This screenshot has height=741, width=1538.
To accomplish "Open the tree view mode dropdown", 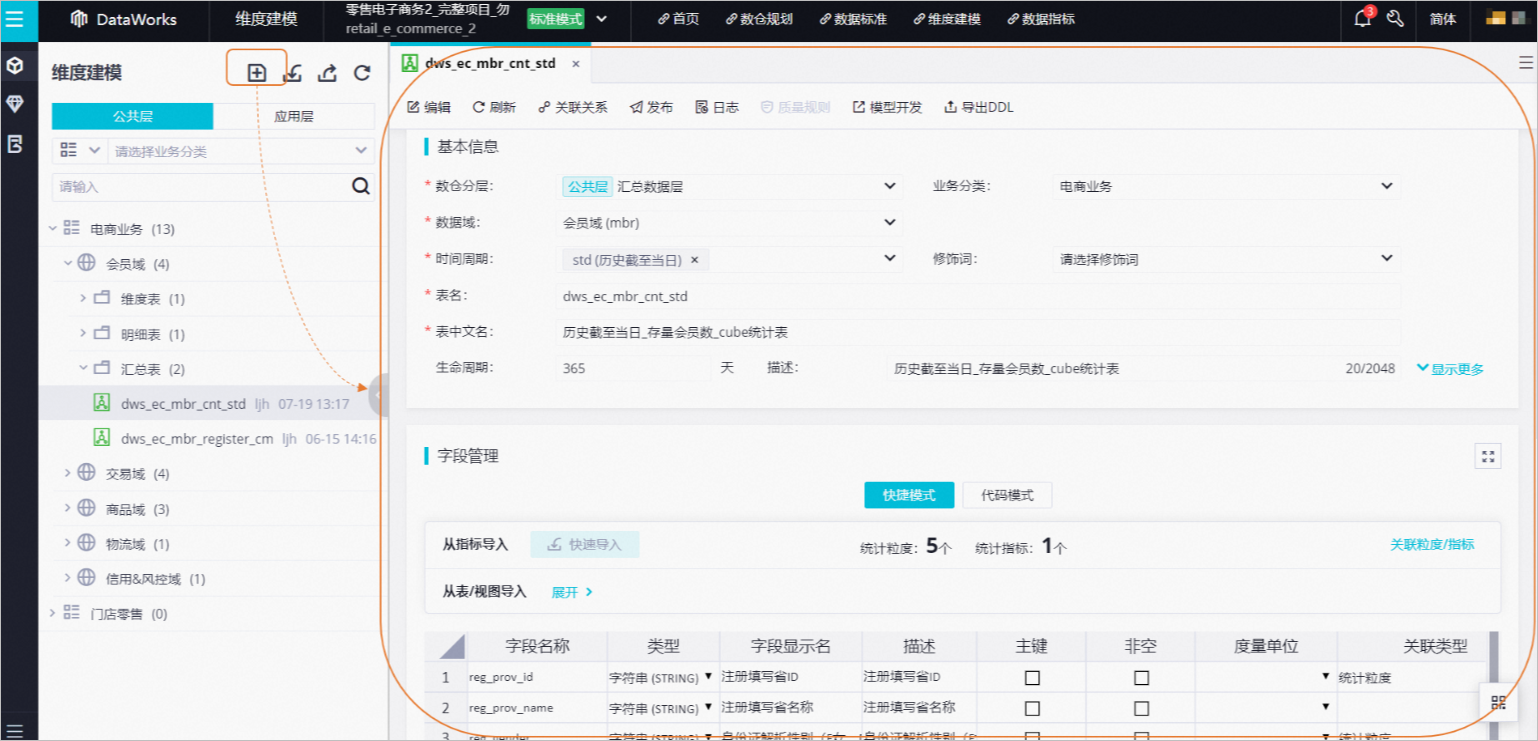I will [79, 150].
